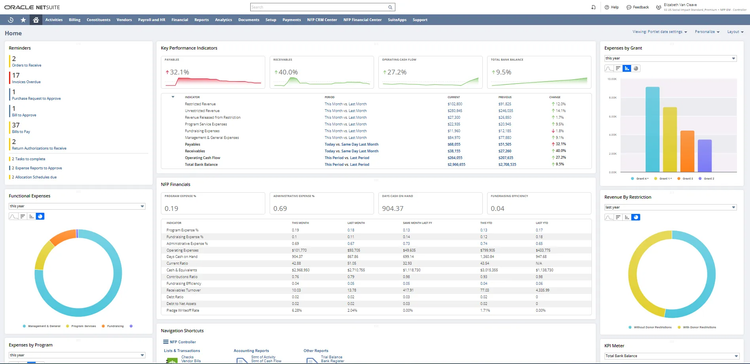Click the Lists & Transactions green icon
Image resolution: width=750 pixels, height=364 pixels.
click(x=172, y=360)
